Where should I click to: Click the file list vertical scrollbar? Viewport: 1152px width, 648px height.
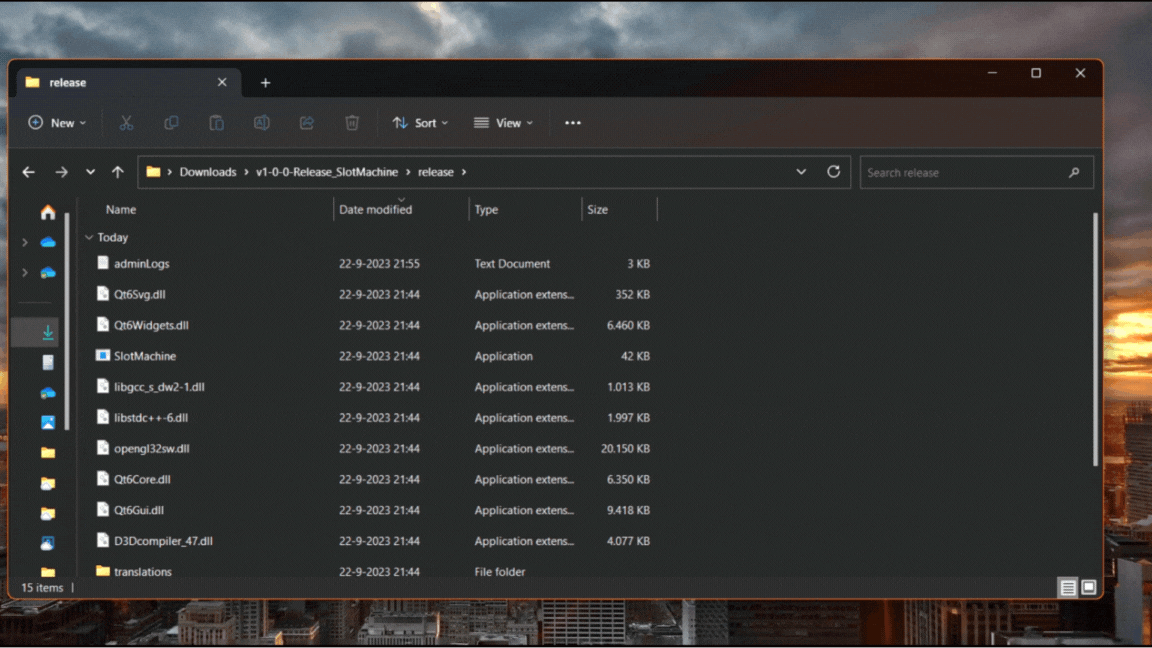pos(1095,339)
